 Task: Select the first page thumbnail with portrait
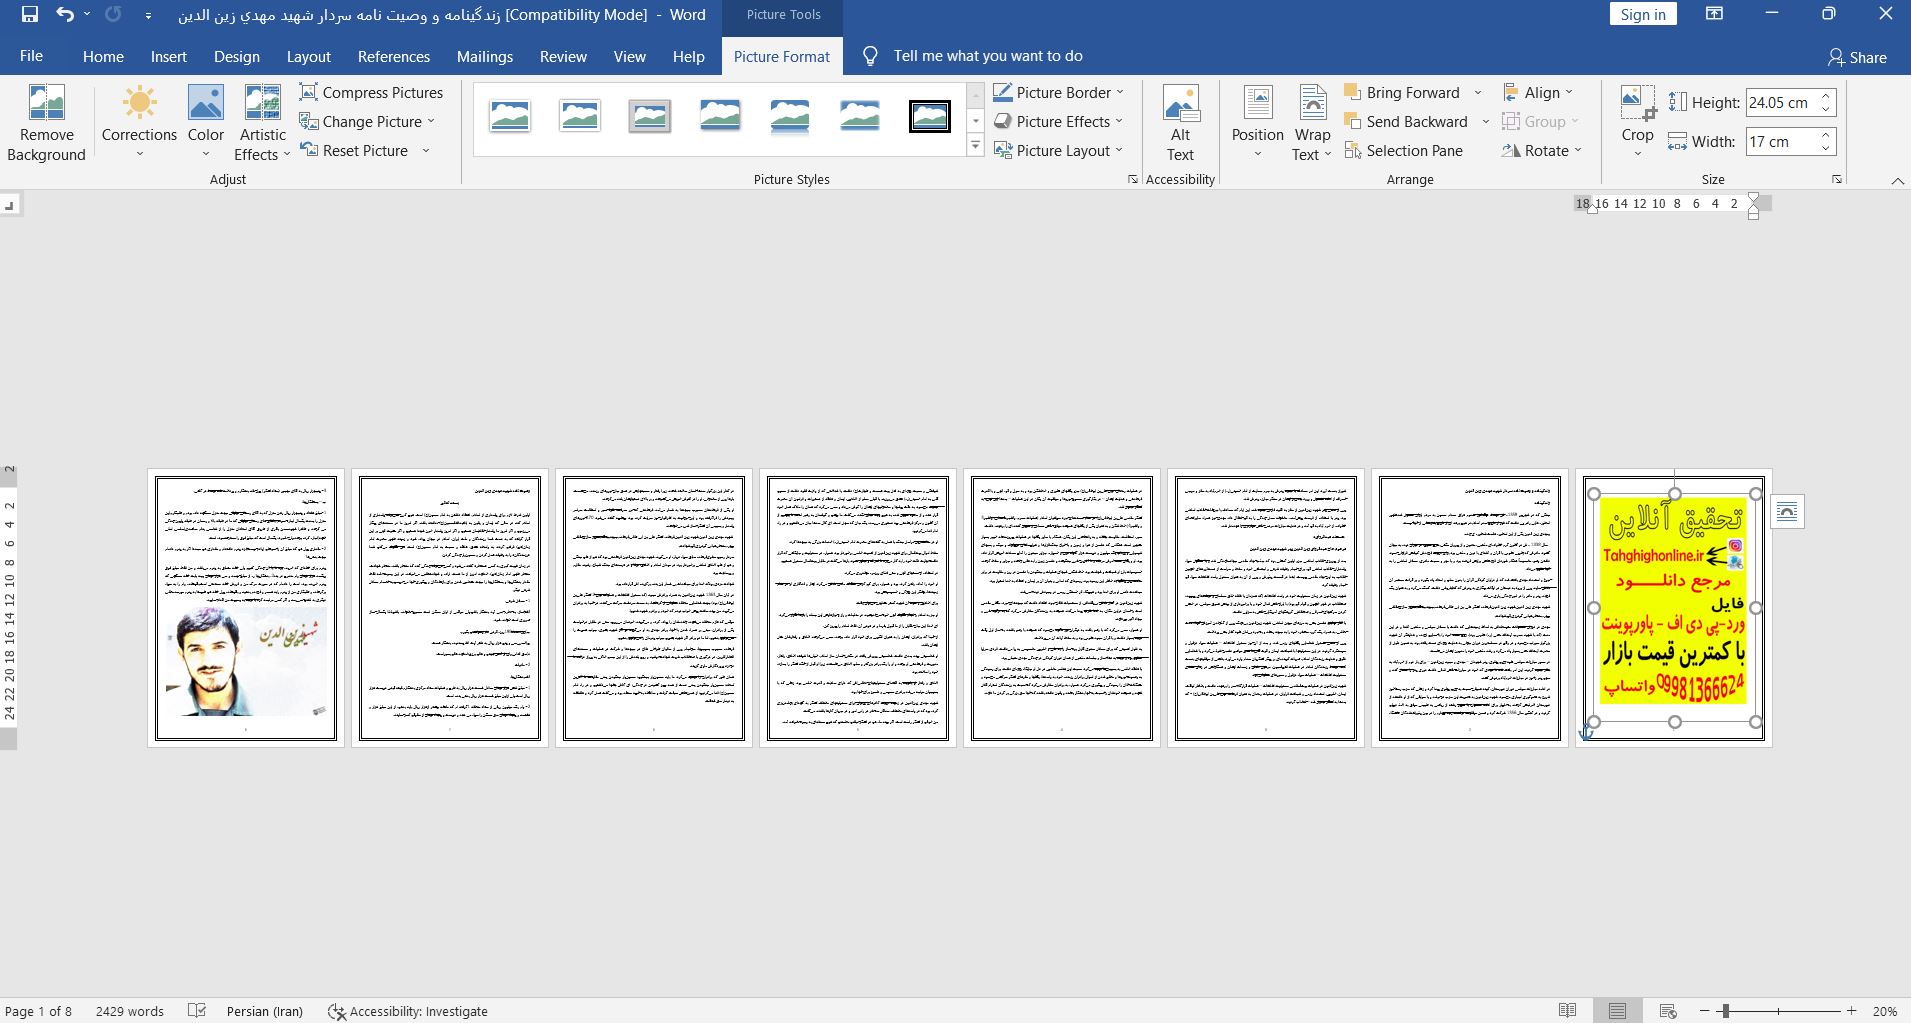click(x=246, y=608)
